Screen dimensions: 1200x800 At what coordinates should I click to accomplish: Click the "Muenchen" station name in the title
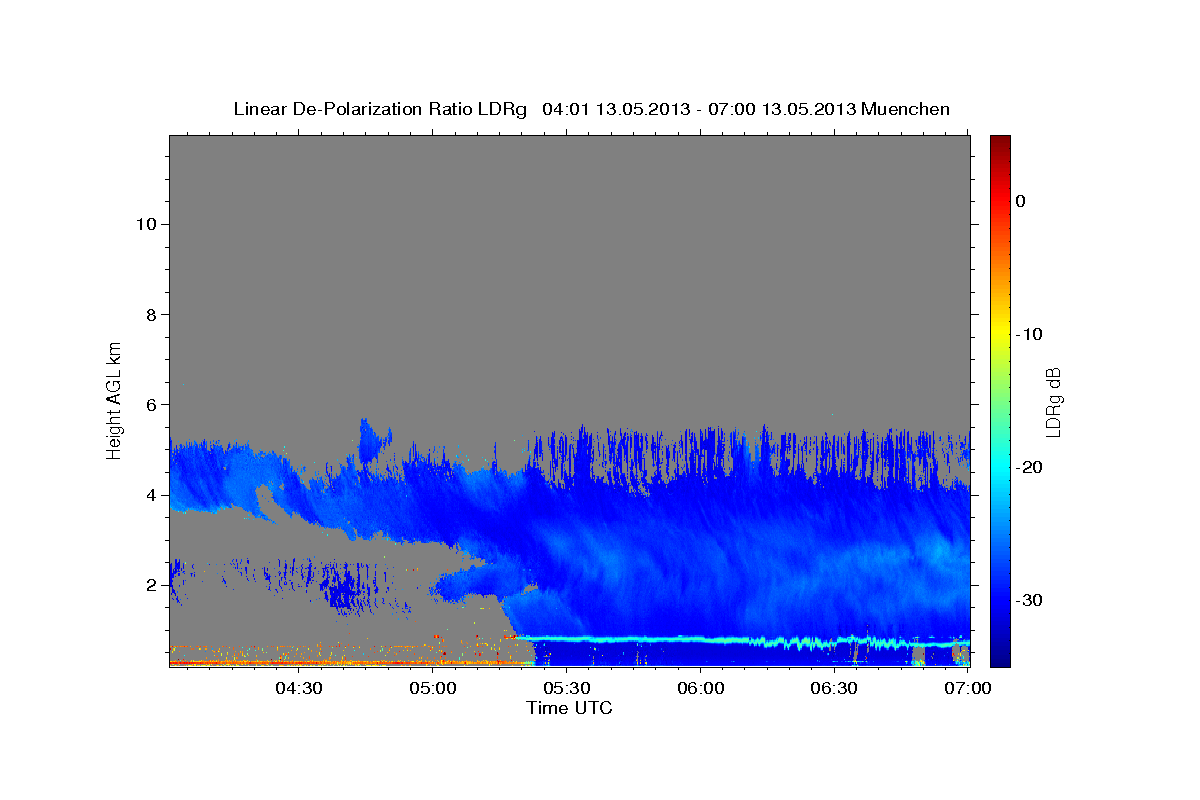tap(905, 109)
